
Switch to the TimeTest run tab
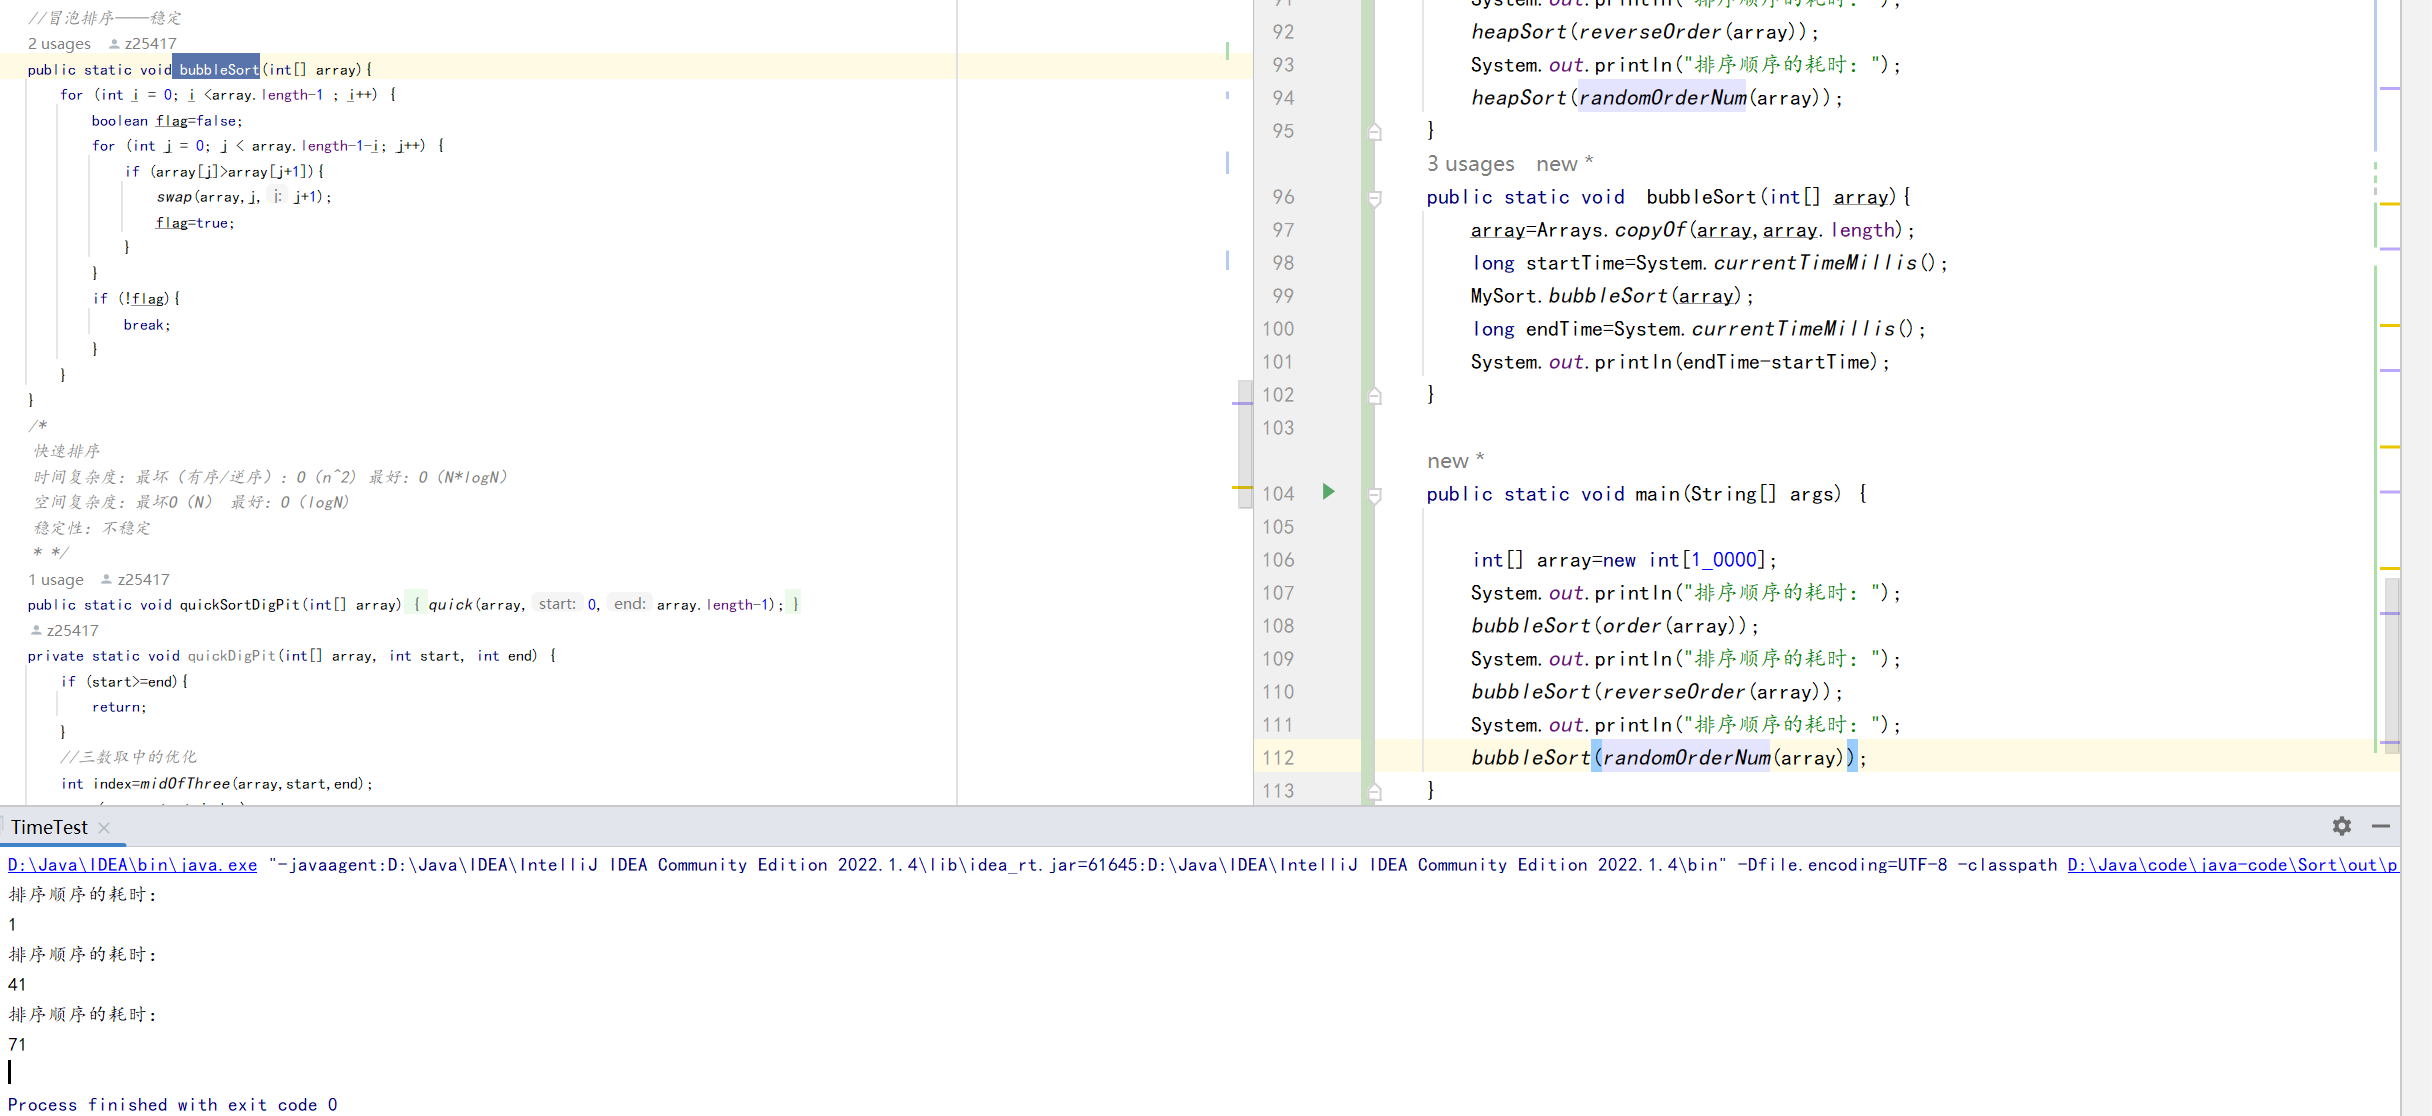pos(49,828)
